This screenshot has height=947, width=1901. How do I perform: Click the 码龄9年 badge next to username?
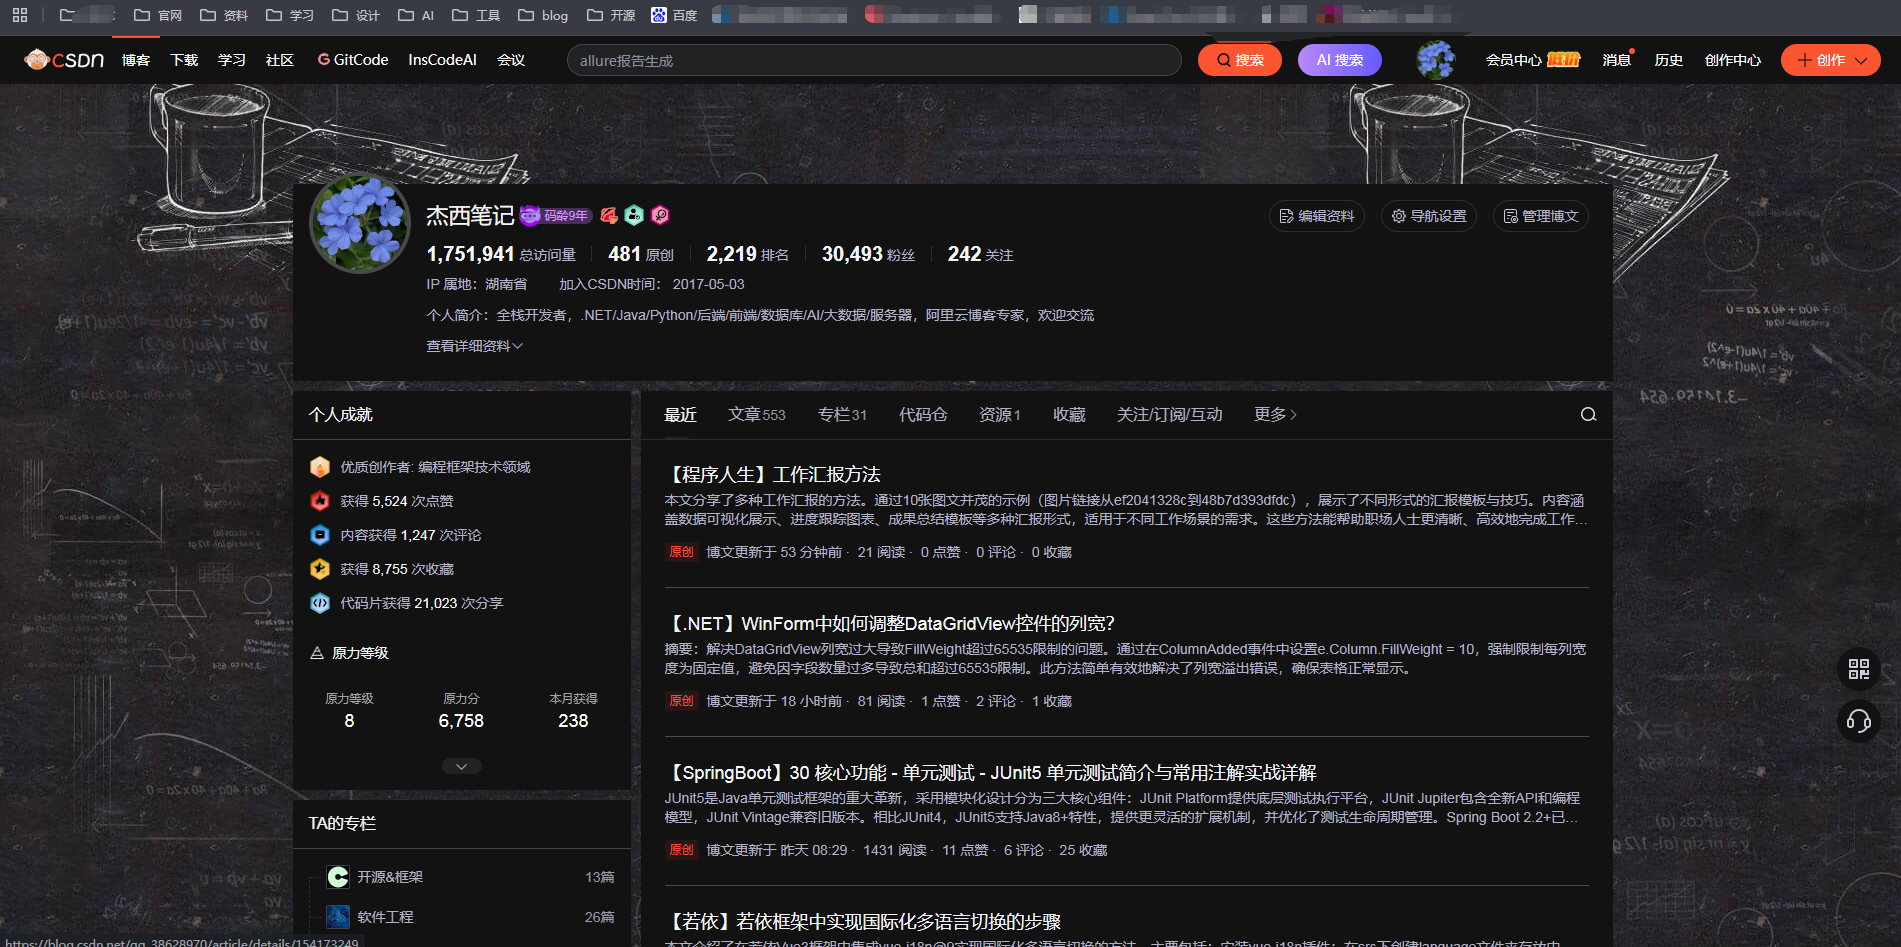tap(556, 216)
